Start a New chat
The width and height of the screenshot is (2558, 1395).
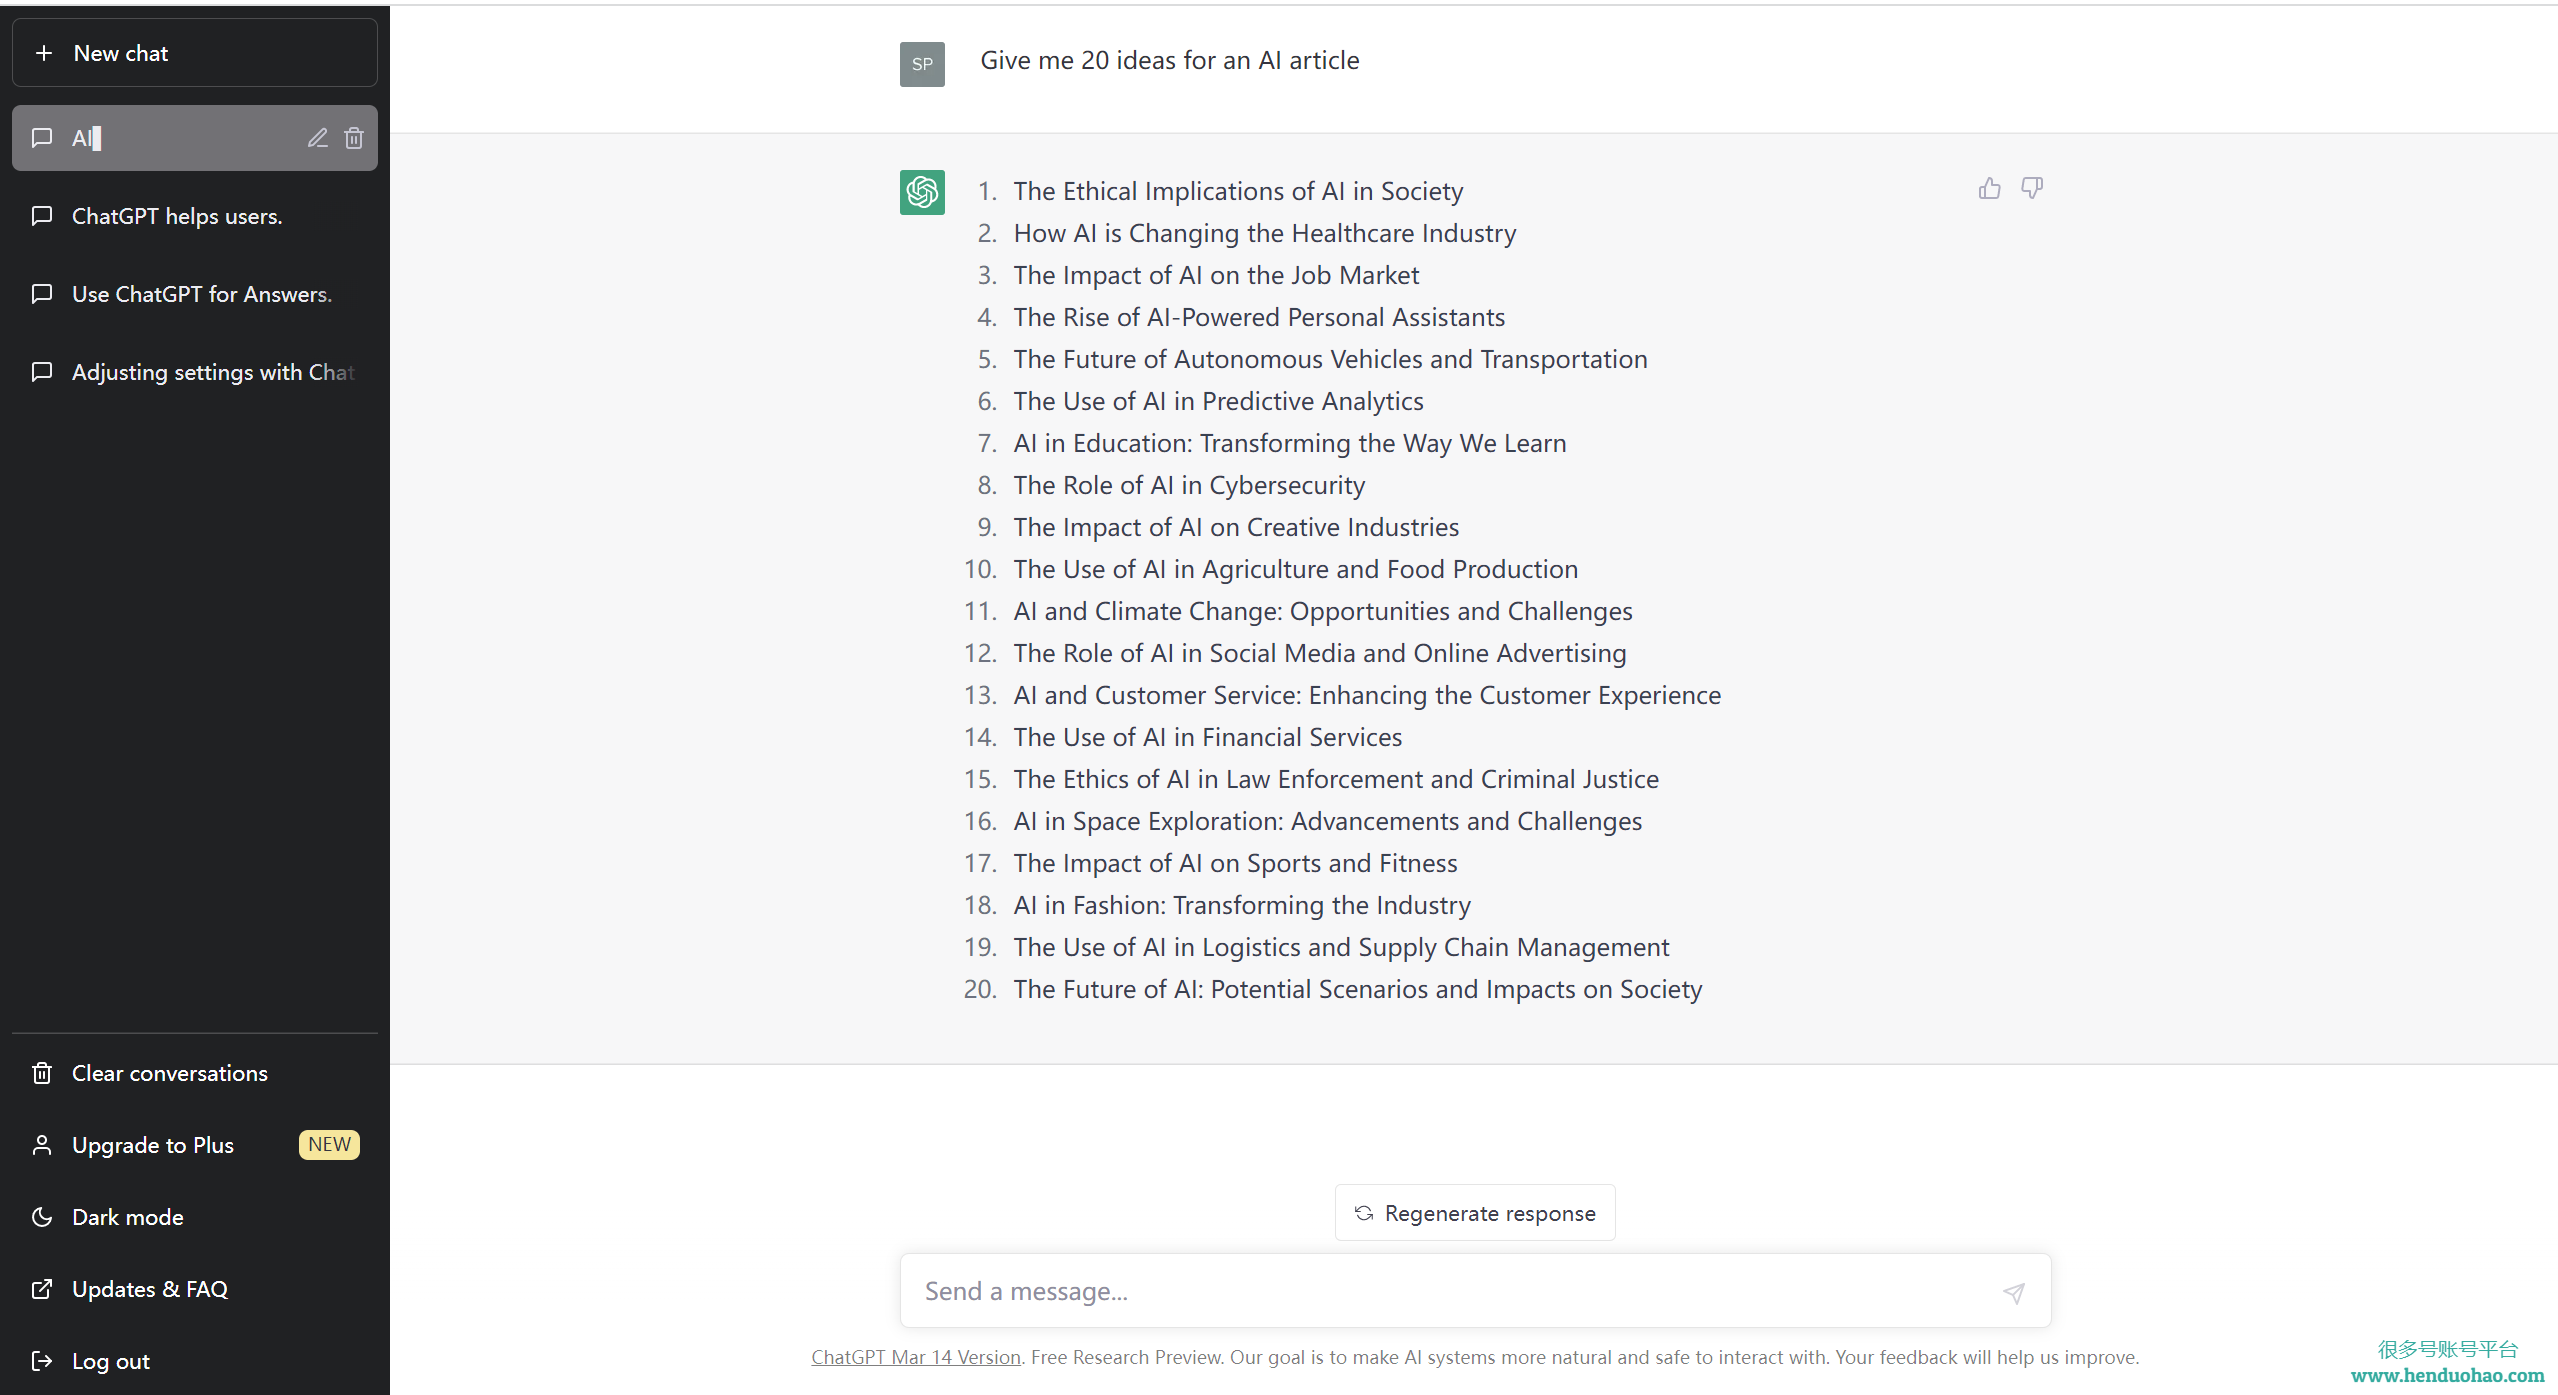(195, 53)
